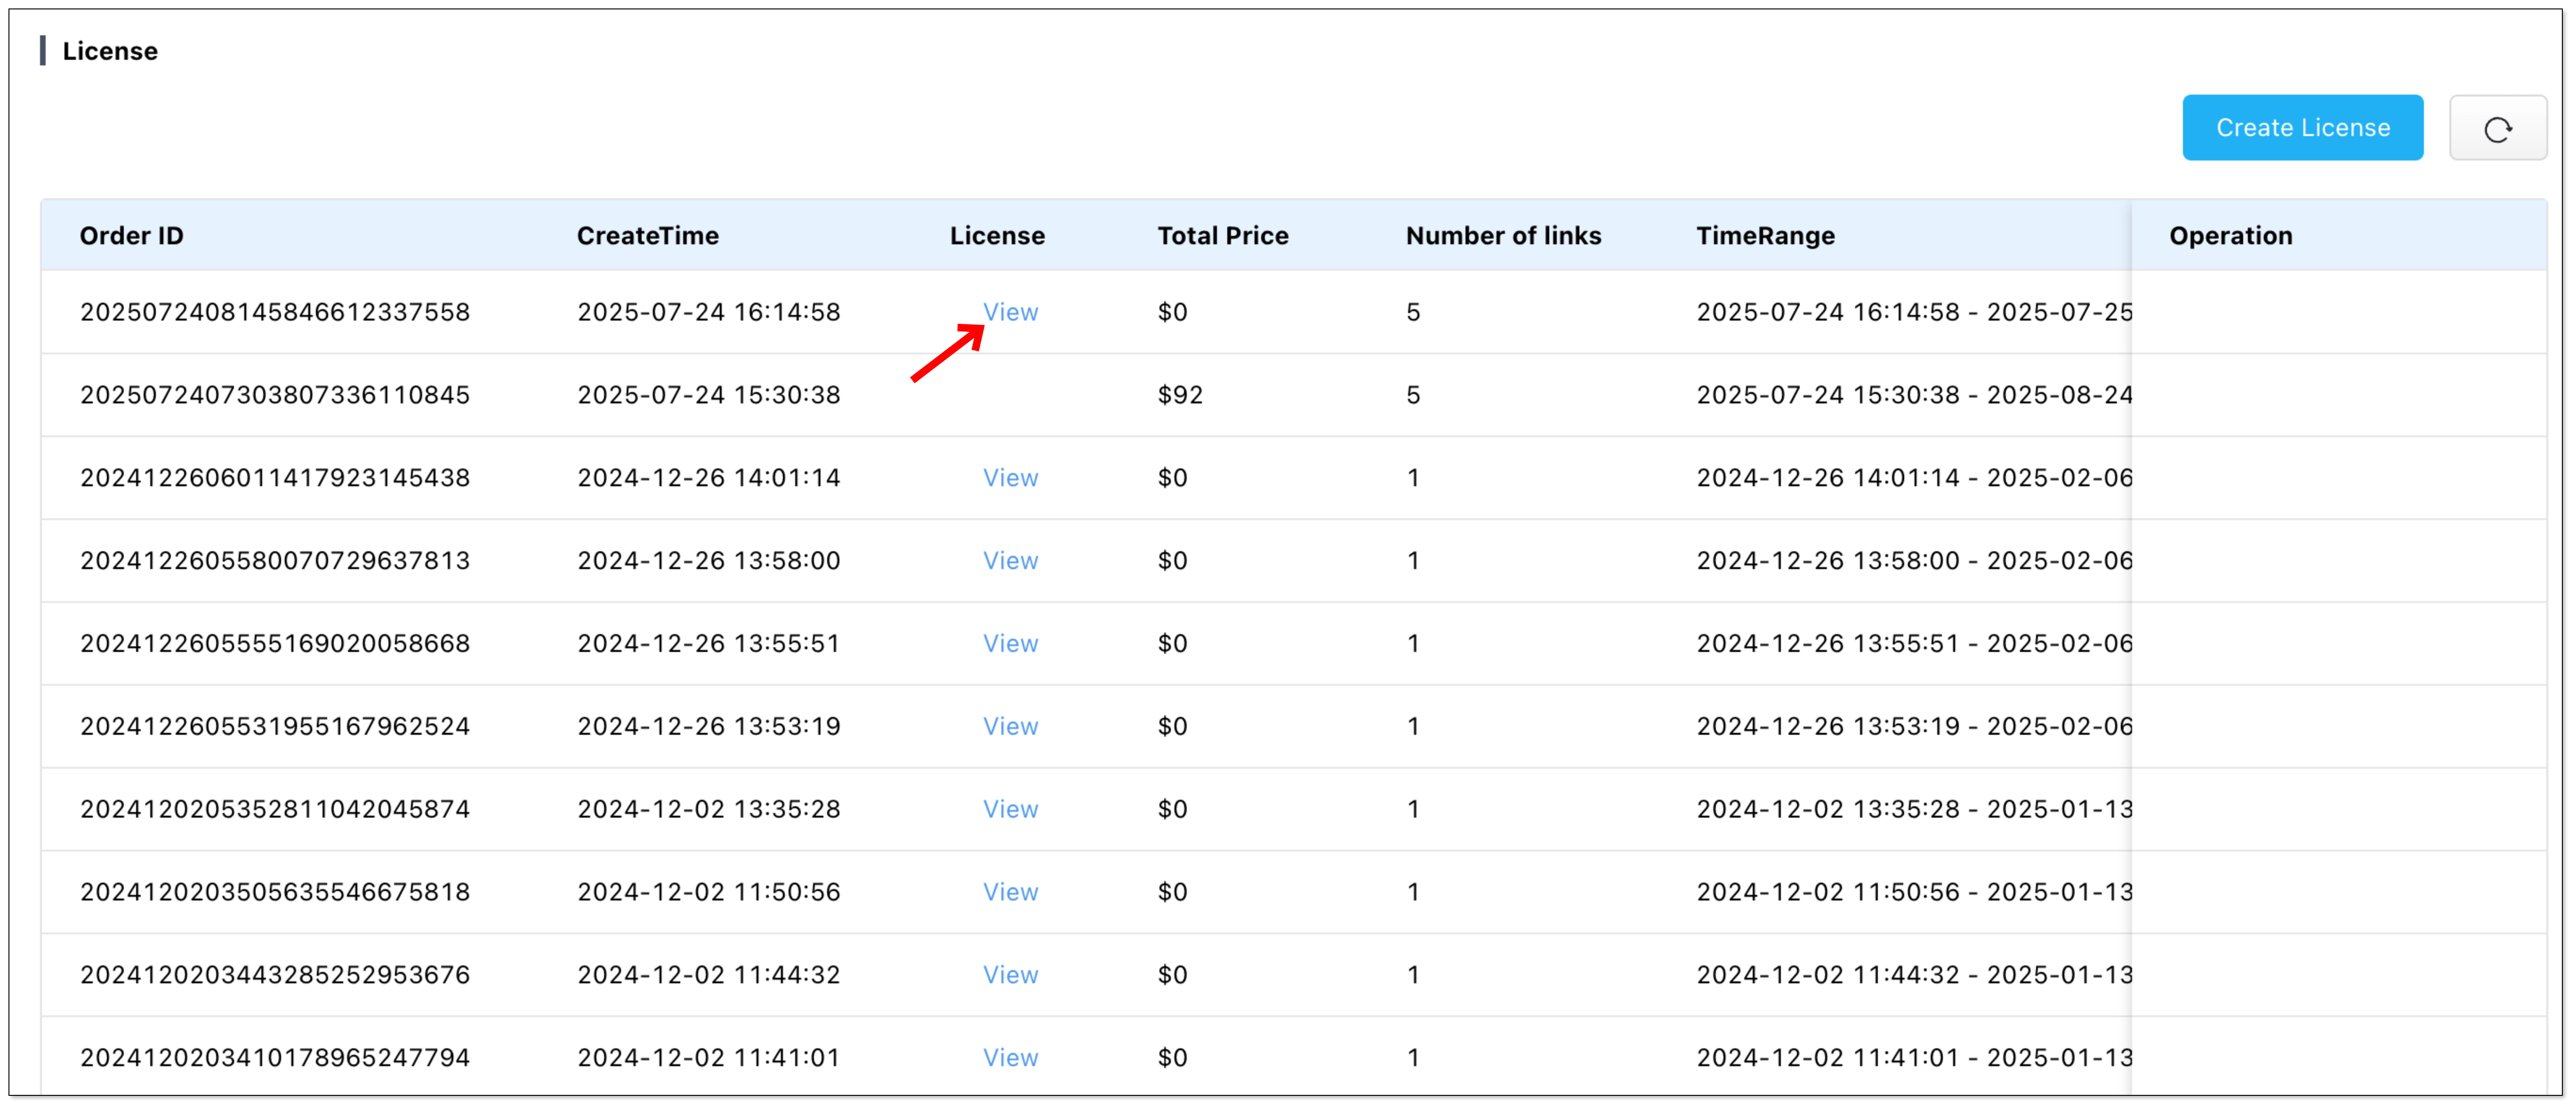Open View link created 2024-12-02 11:41:01

[1010, 1058]
